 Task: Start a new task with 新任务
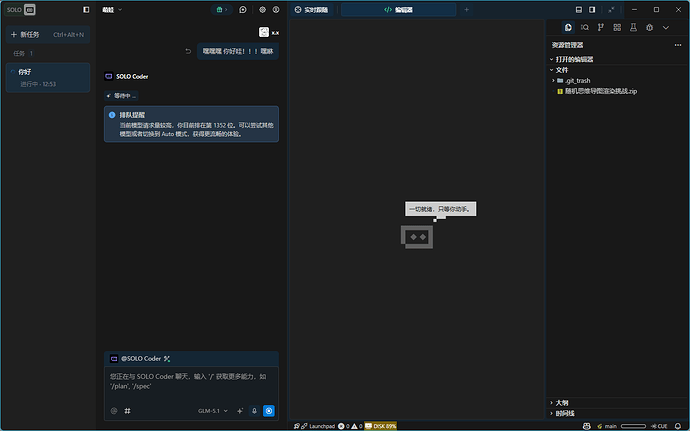pyautogui.click(x=48, y=34)
